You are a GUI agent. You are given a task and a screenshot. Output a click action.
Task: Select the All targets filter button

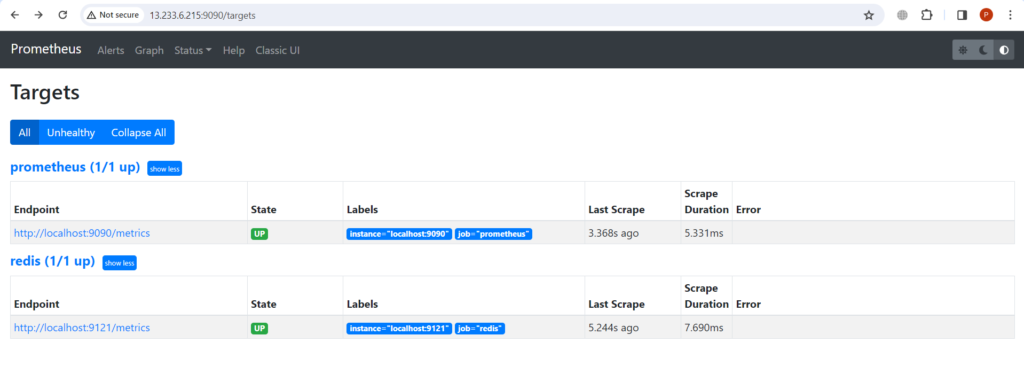25,133
